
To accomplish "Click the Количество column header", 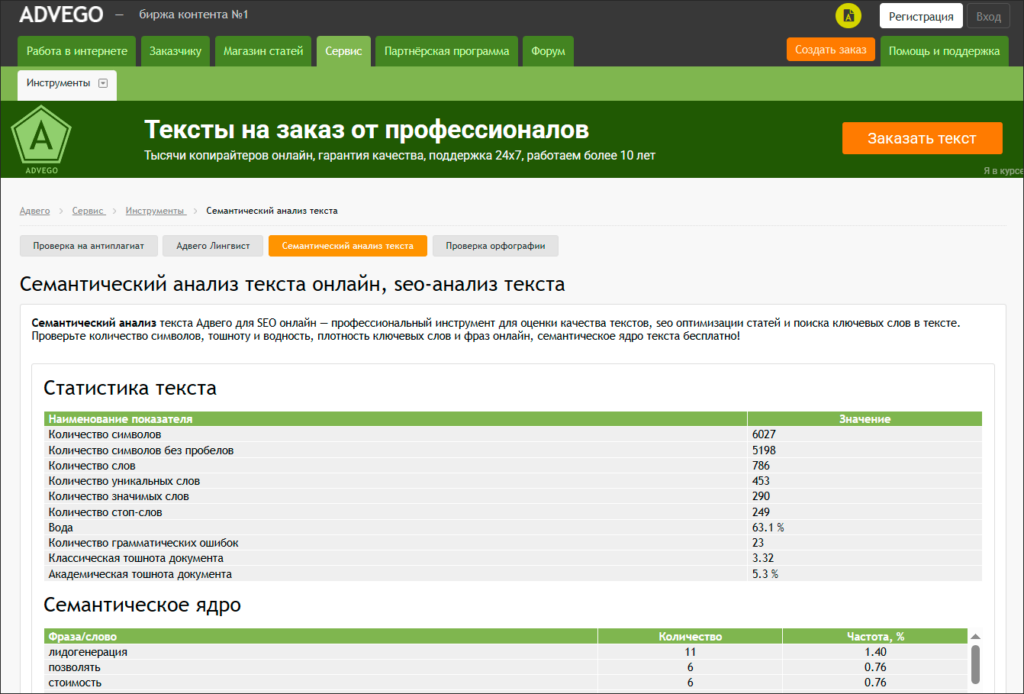I will click(690, 637).
